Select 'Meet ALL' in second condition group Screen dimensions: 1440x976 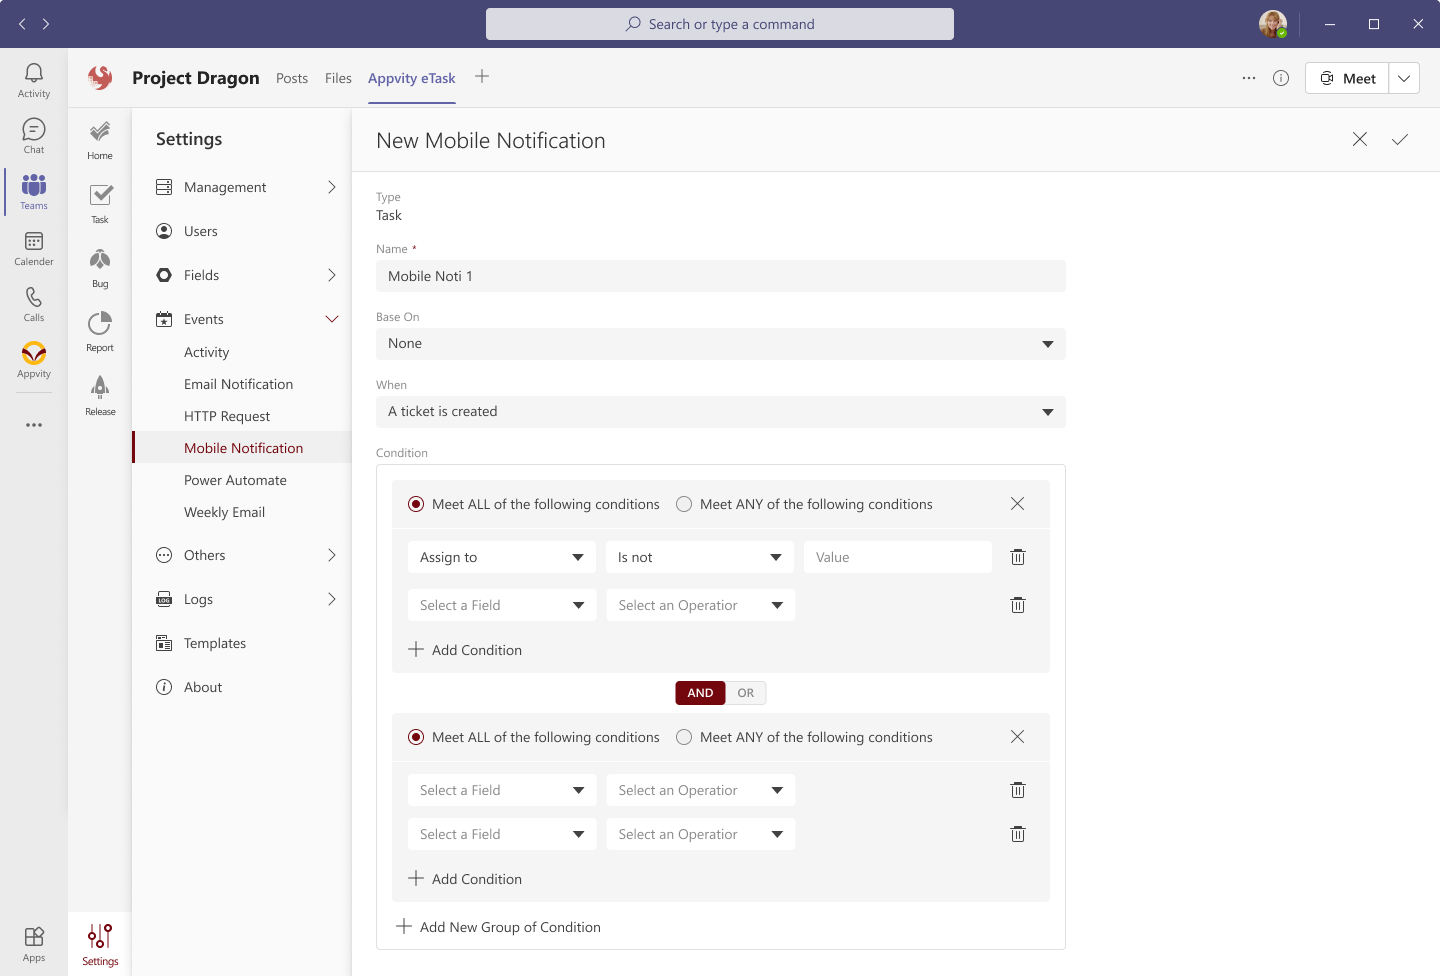click(416, 737)
